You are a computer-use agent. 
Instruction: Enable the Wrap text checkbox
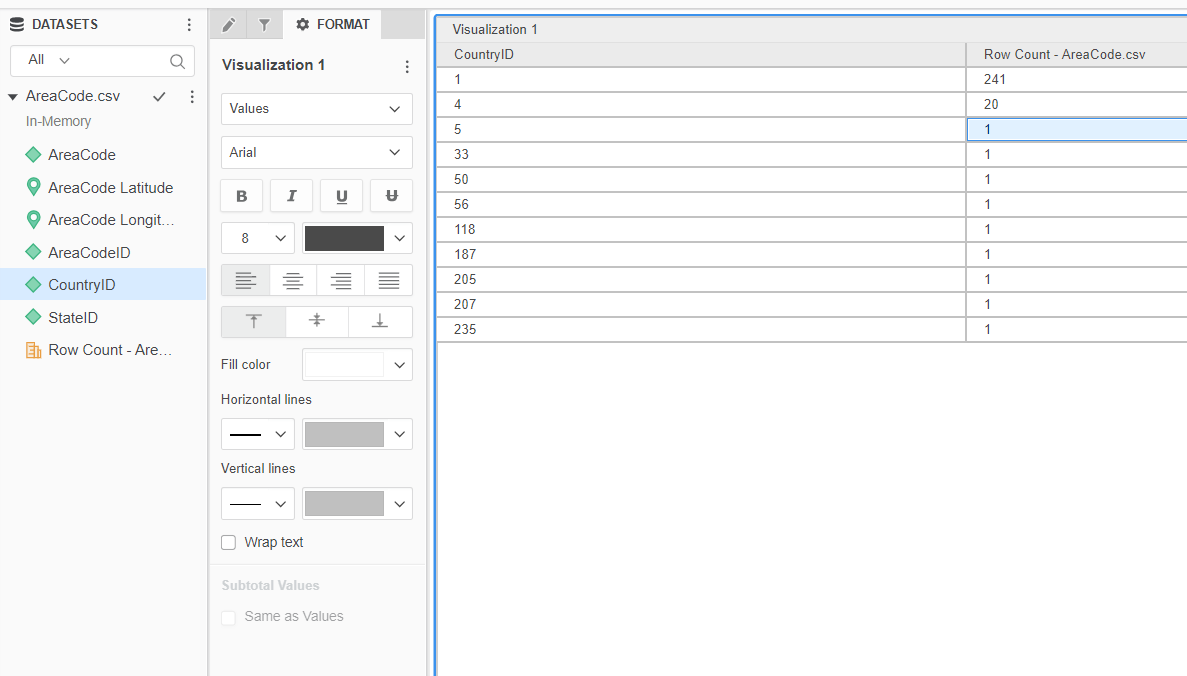coord(228,542)
